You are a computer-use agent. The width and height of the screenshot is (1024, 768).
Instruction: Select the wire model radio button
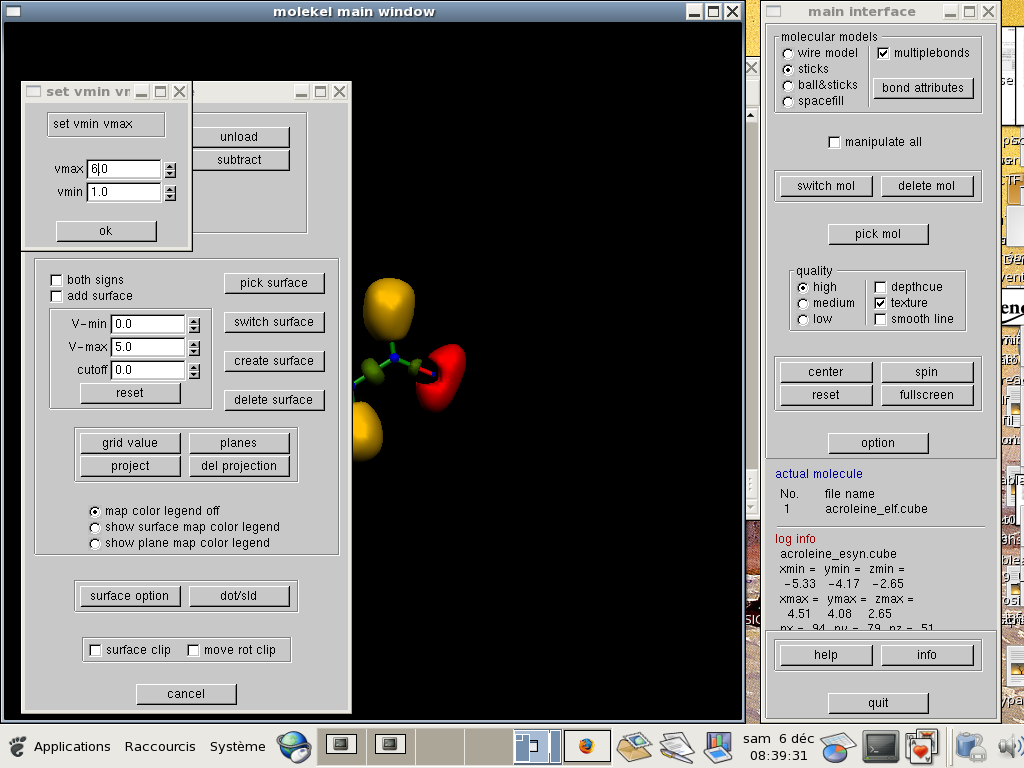coord(788,54)
